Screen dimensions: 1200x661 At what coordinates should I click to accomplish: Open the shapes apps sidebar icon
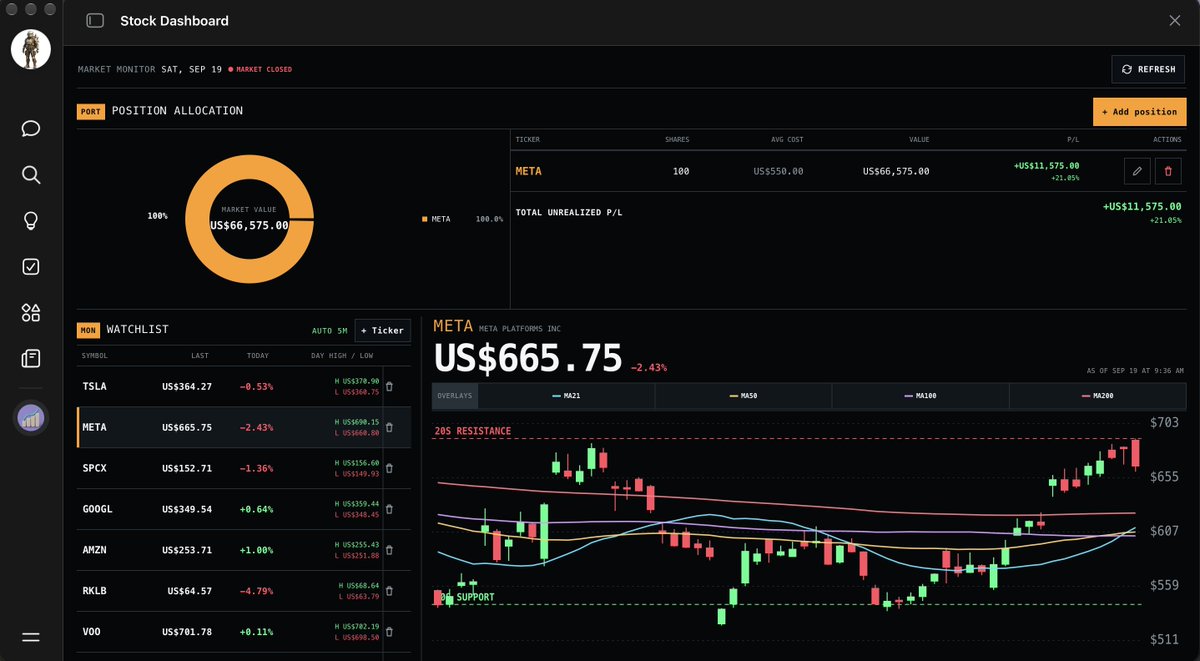(31, 313)
